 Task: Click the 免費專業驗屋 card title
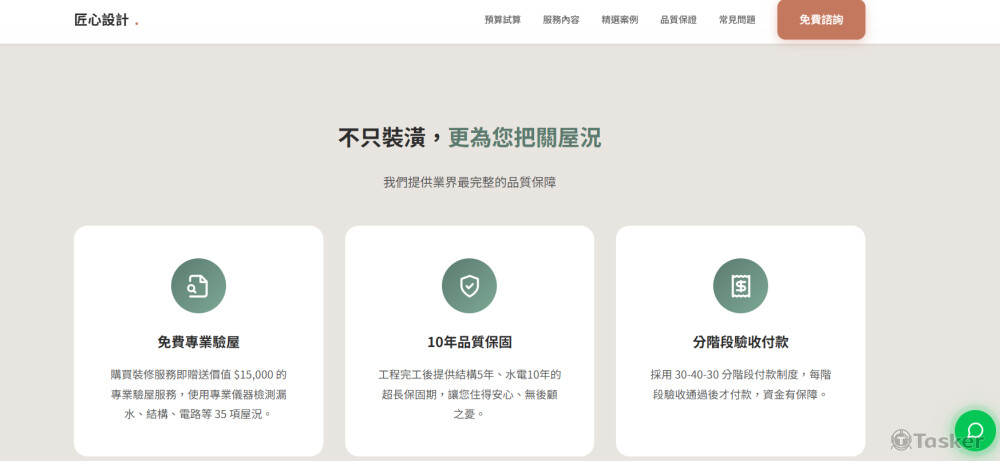(198, 342)
